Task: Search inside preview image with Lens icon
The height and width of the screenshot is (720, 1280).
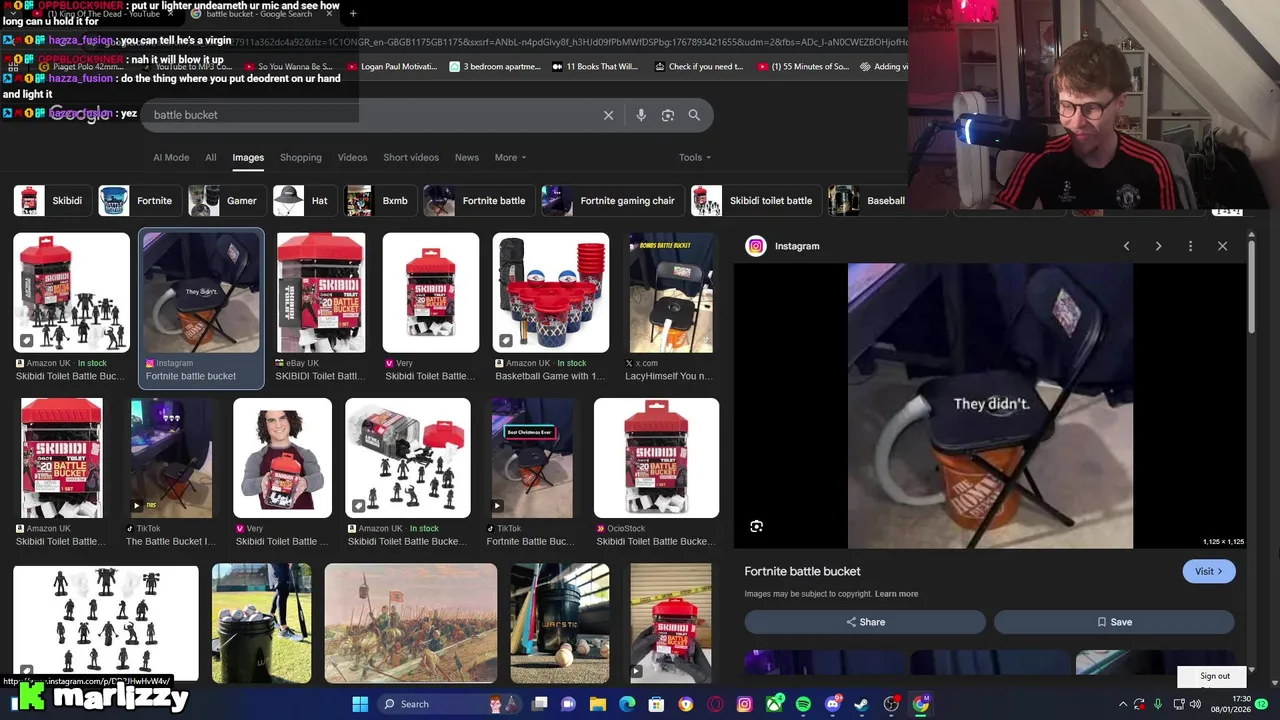Action: (757, 526)
